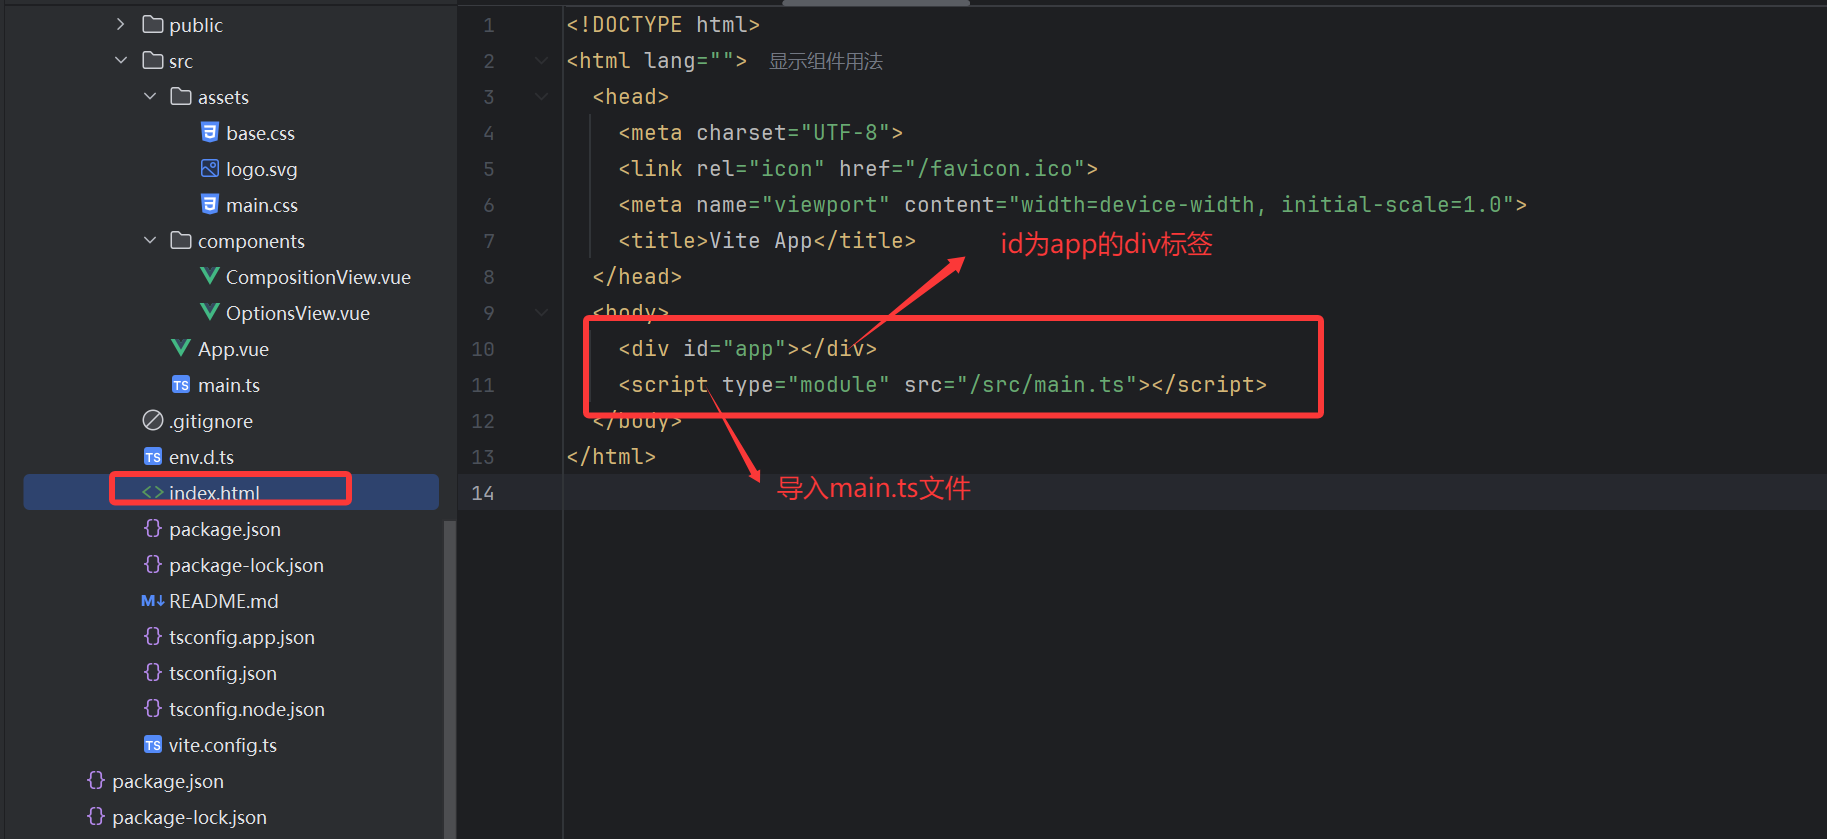Open base.css in the file tree
Image resolution: width=1827 pixels, height=839 pixels.
(x=260, y=133)
